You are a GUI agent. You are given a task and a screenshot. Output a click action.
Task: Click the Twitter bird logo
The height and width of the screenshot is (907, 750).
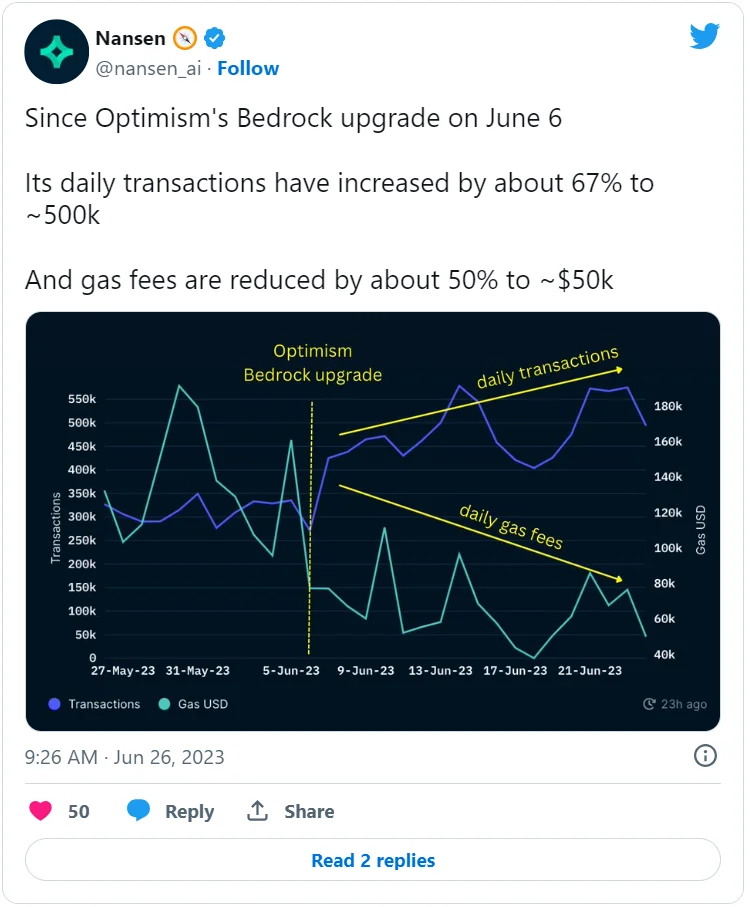[x=705, y=36]
